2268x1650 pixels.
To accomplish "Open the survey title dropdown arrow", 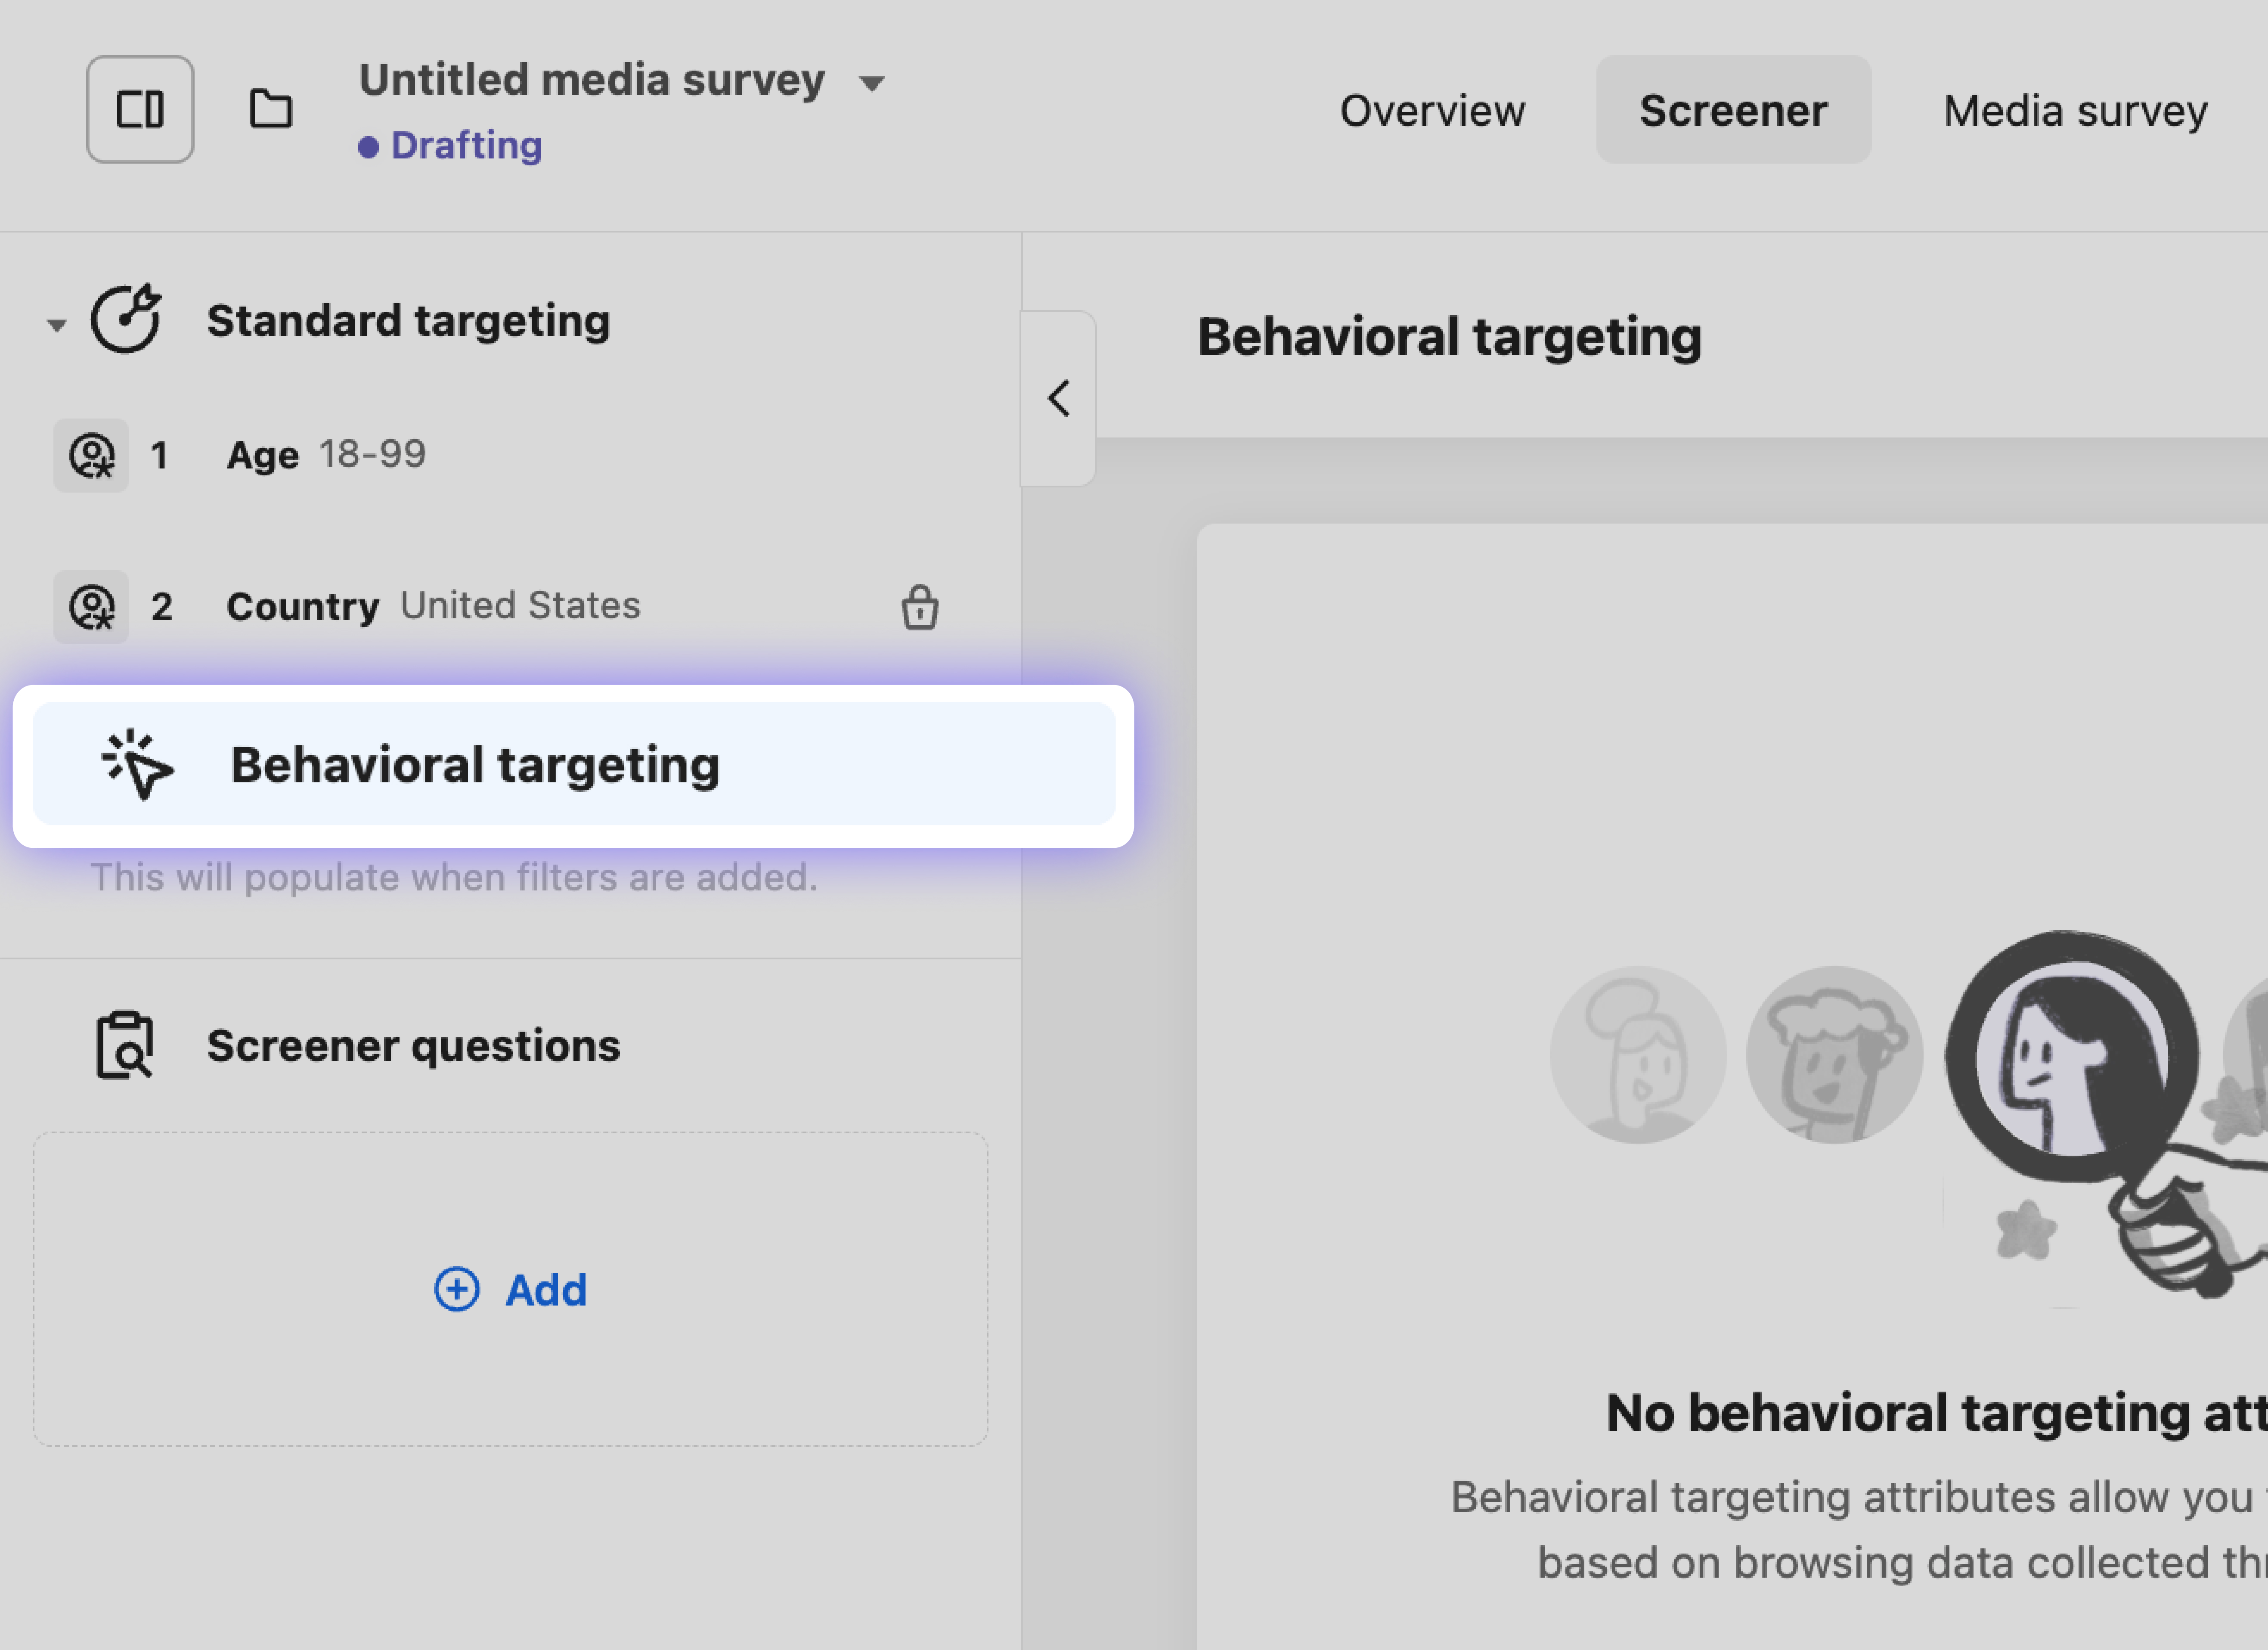I will pos(872,83).
